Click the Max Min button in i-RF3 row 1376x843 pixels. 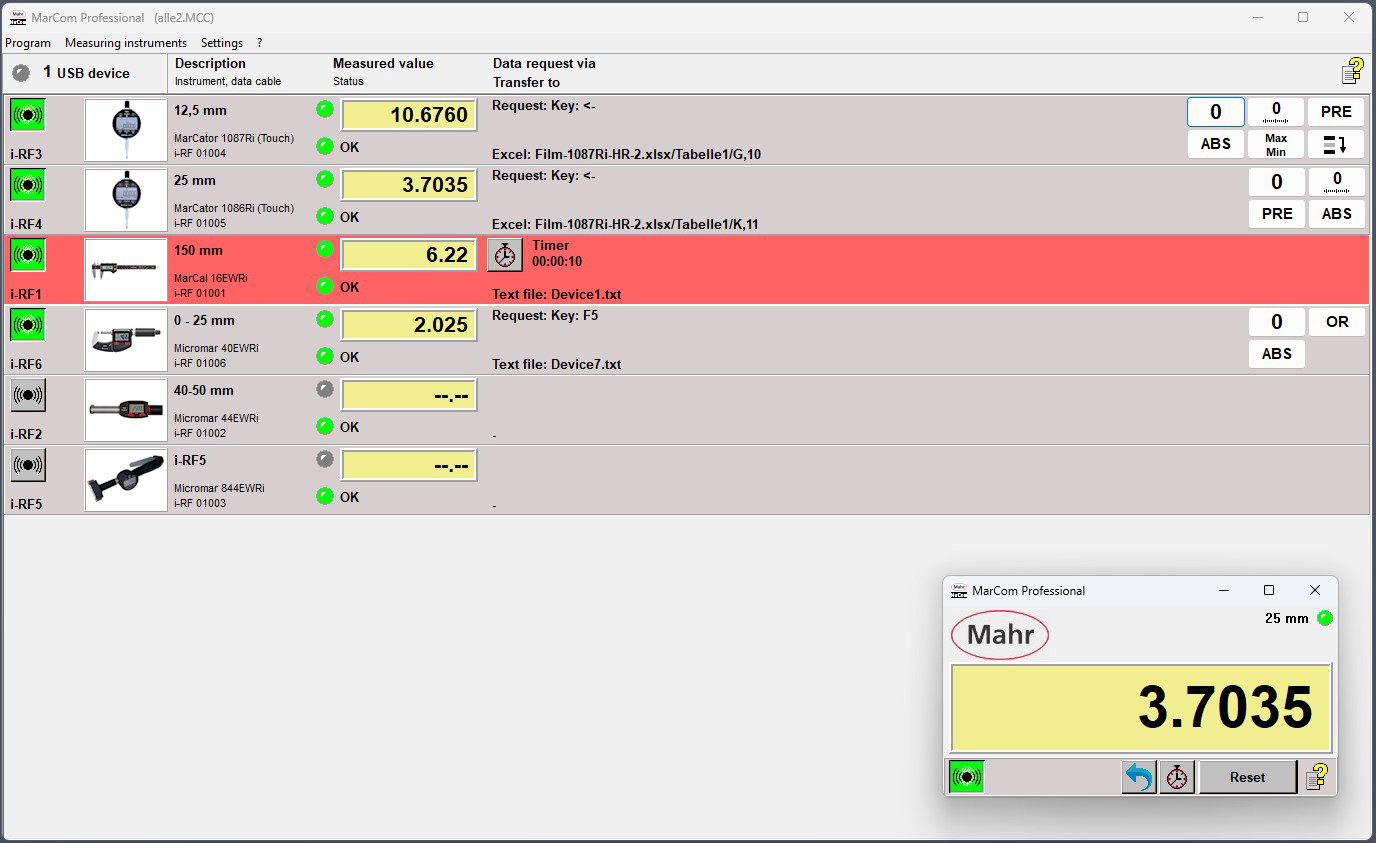pos(1276,144)
